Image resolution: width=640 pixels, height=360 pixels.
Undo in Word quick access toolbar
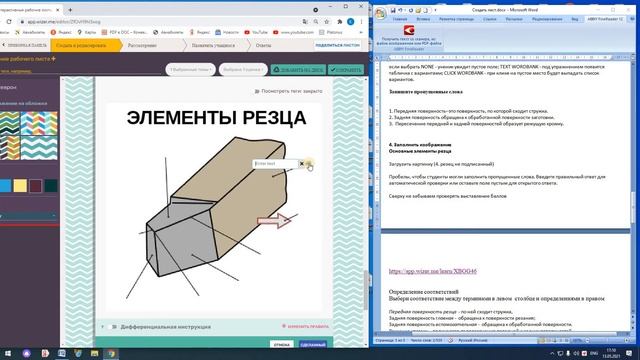400,10
